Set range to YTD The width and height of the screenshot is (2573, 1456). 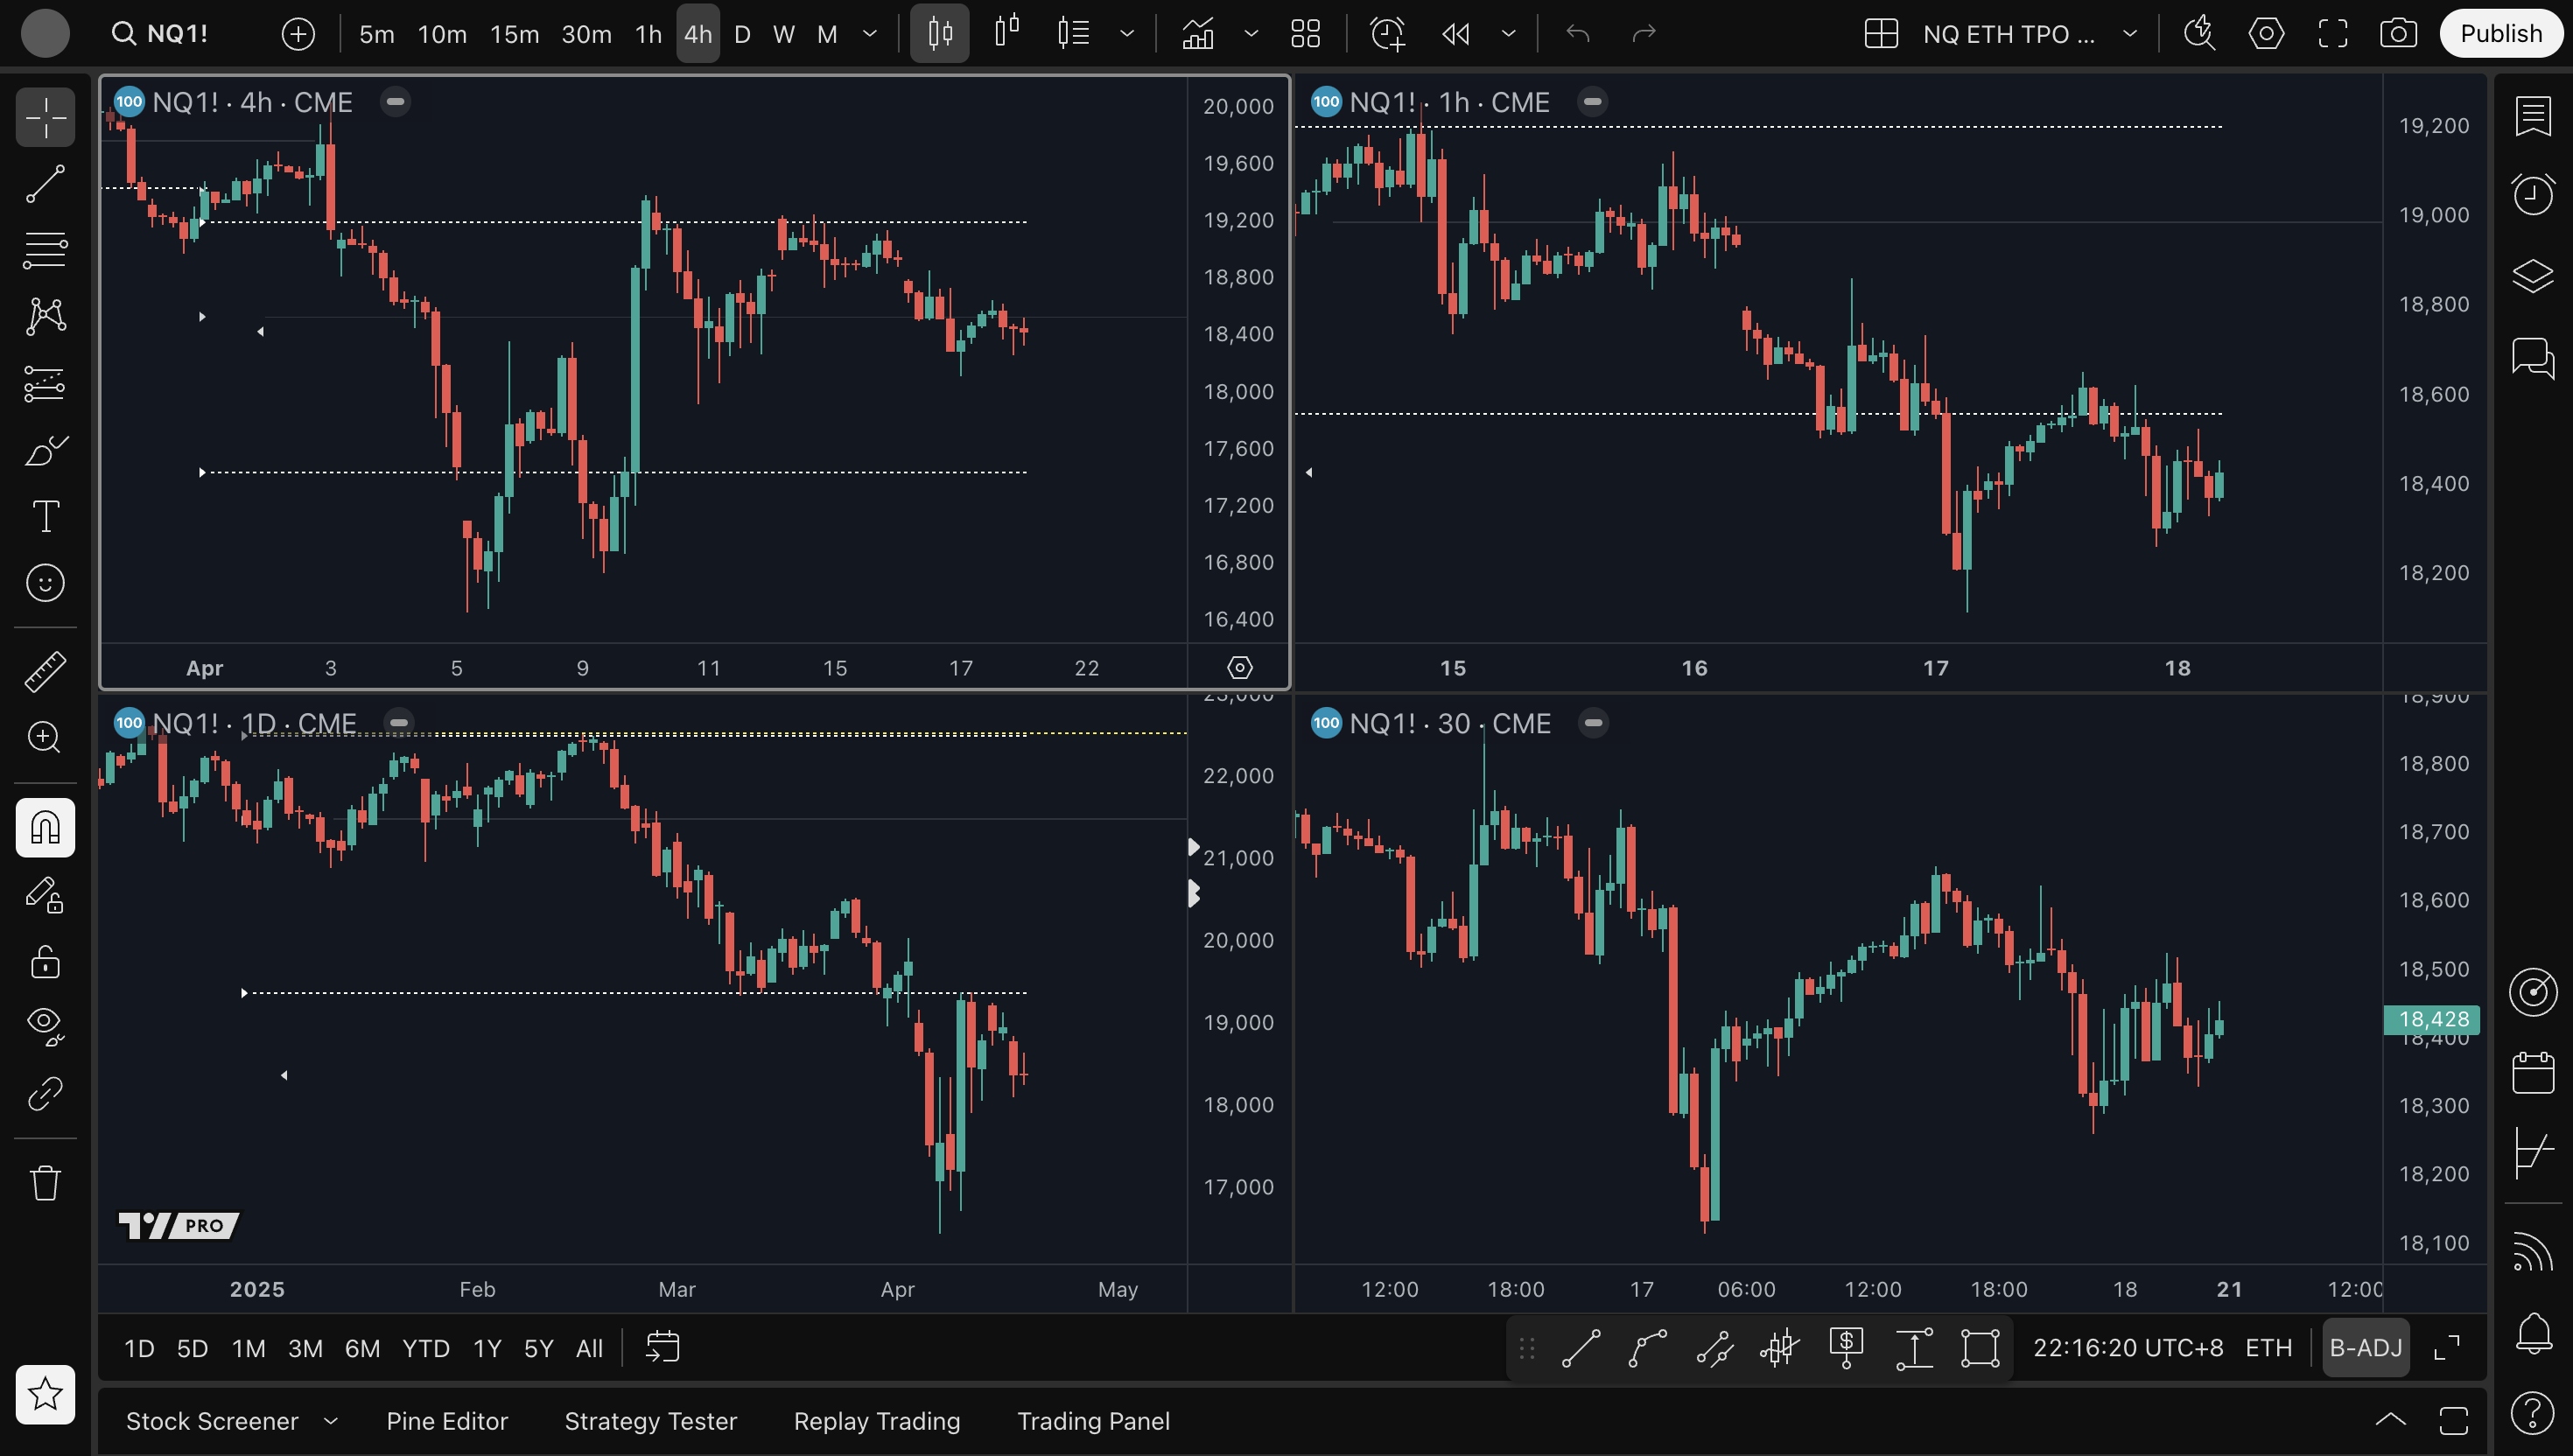(x=425, y=1348)
